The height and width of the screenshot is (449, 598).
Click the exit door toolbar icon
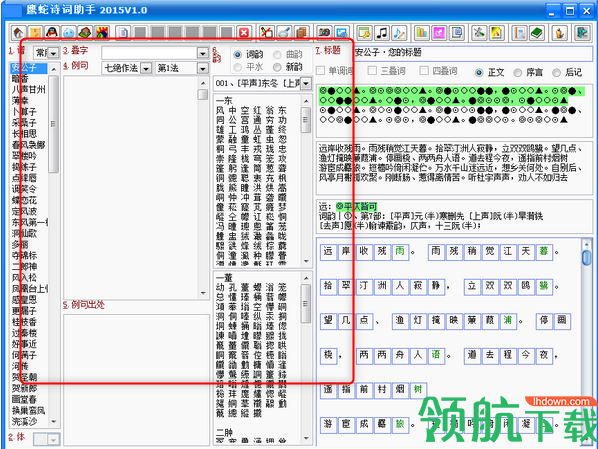point(582,33)
